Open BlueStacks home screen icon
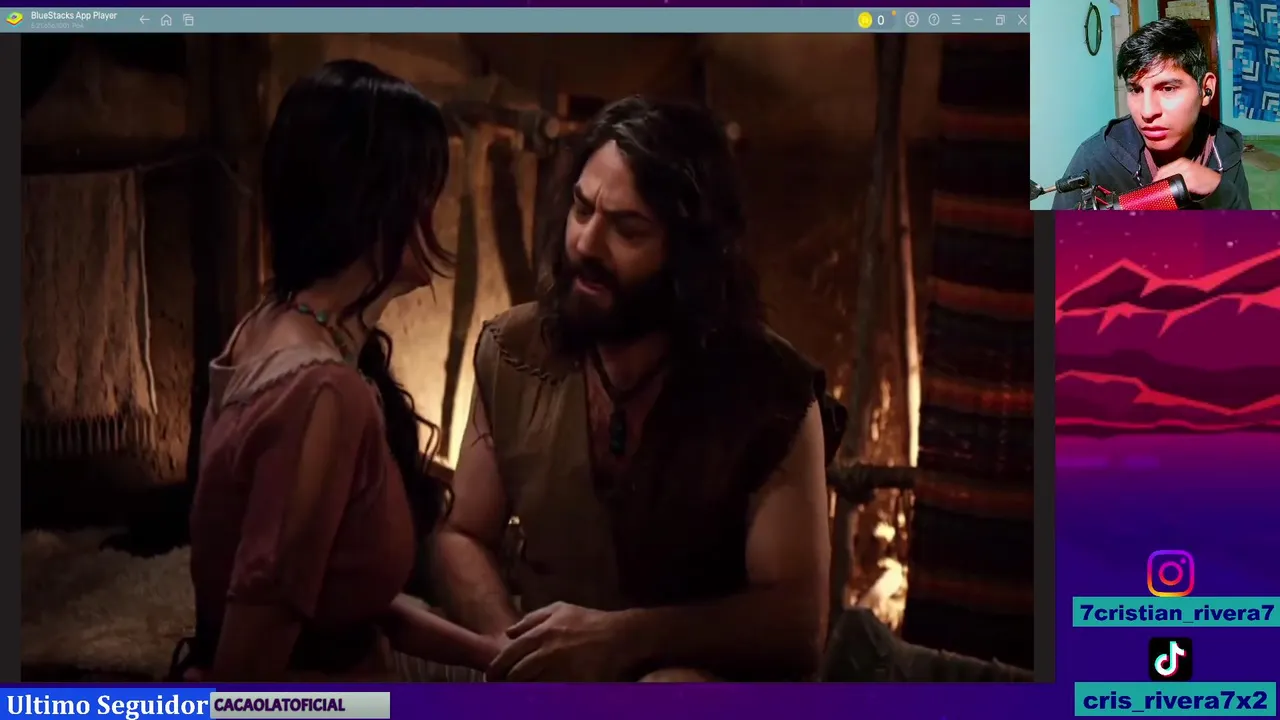Screen dimensions: 1280x720 (x=166, y=20)
